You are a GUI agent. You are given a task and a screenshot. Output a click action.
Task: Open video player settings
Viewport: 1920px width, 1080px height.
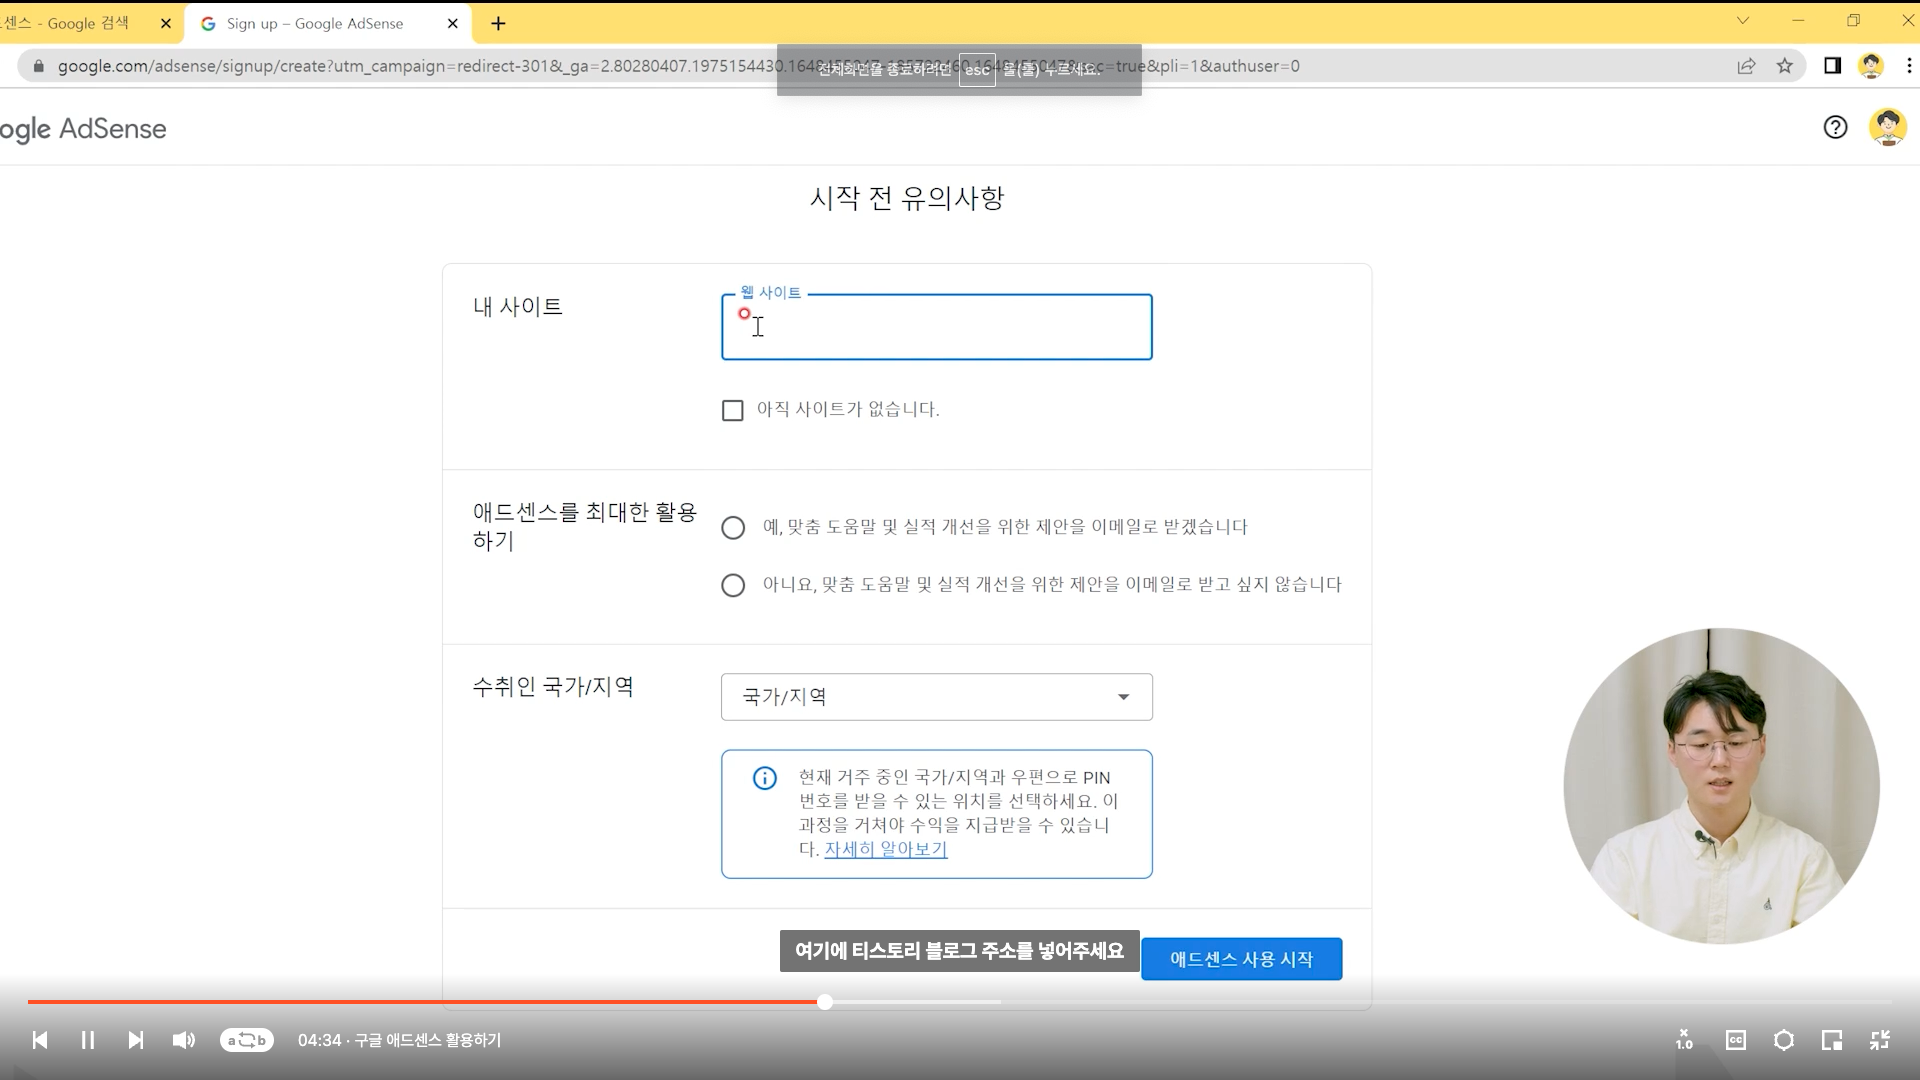click(x=1784, y=1040)
